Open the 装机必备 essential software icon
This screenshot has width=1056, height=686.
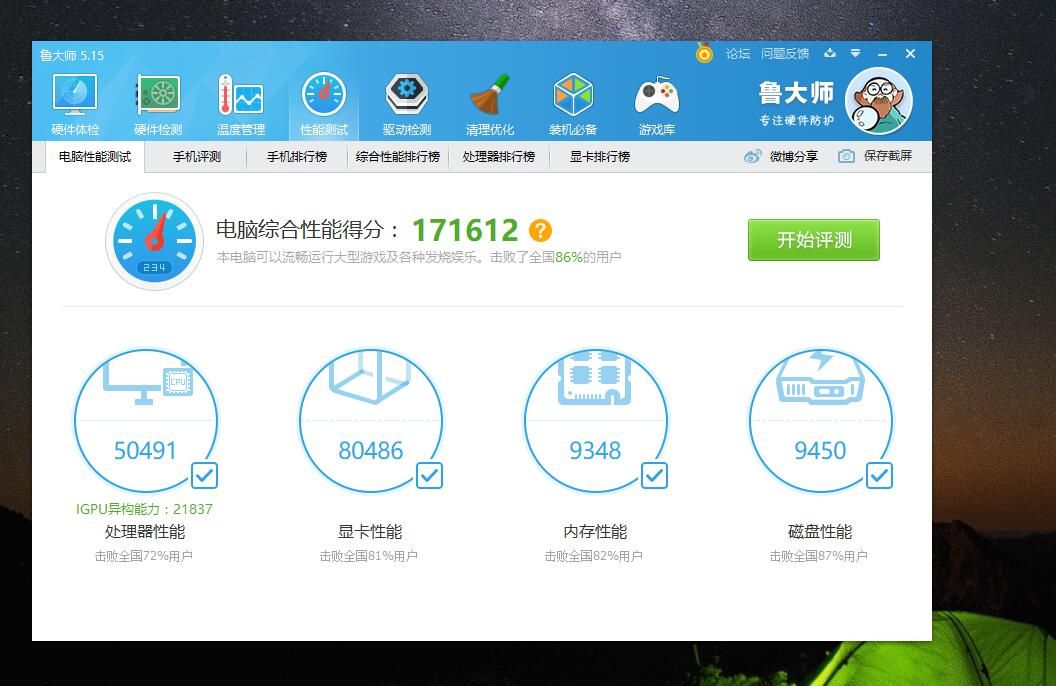point(573,100)
